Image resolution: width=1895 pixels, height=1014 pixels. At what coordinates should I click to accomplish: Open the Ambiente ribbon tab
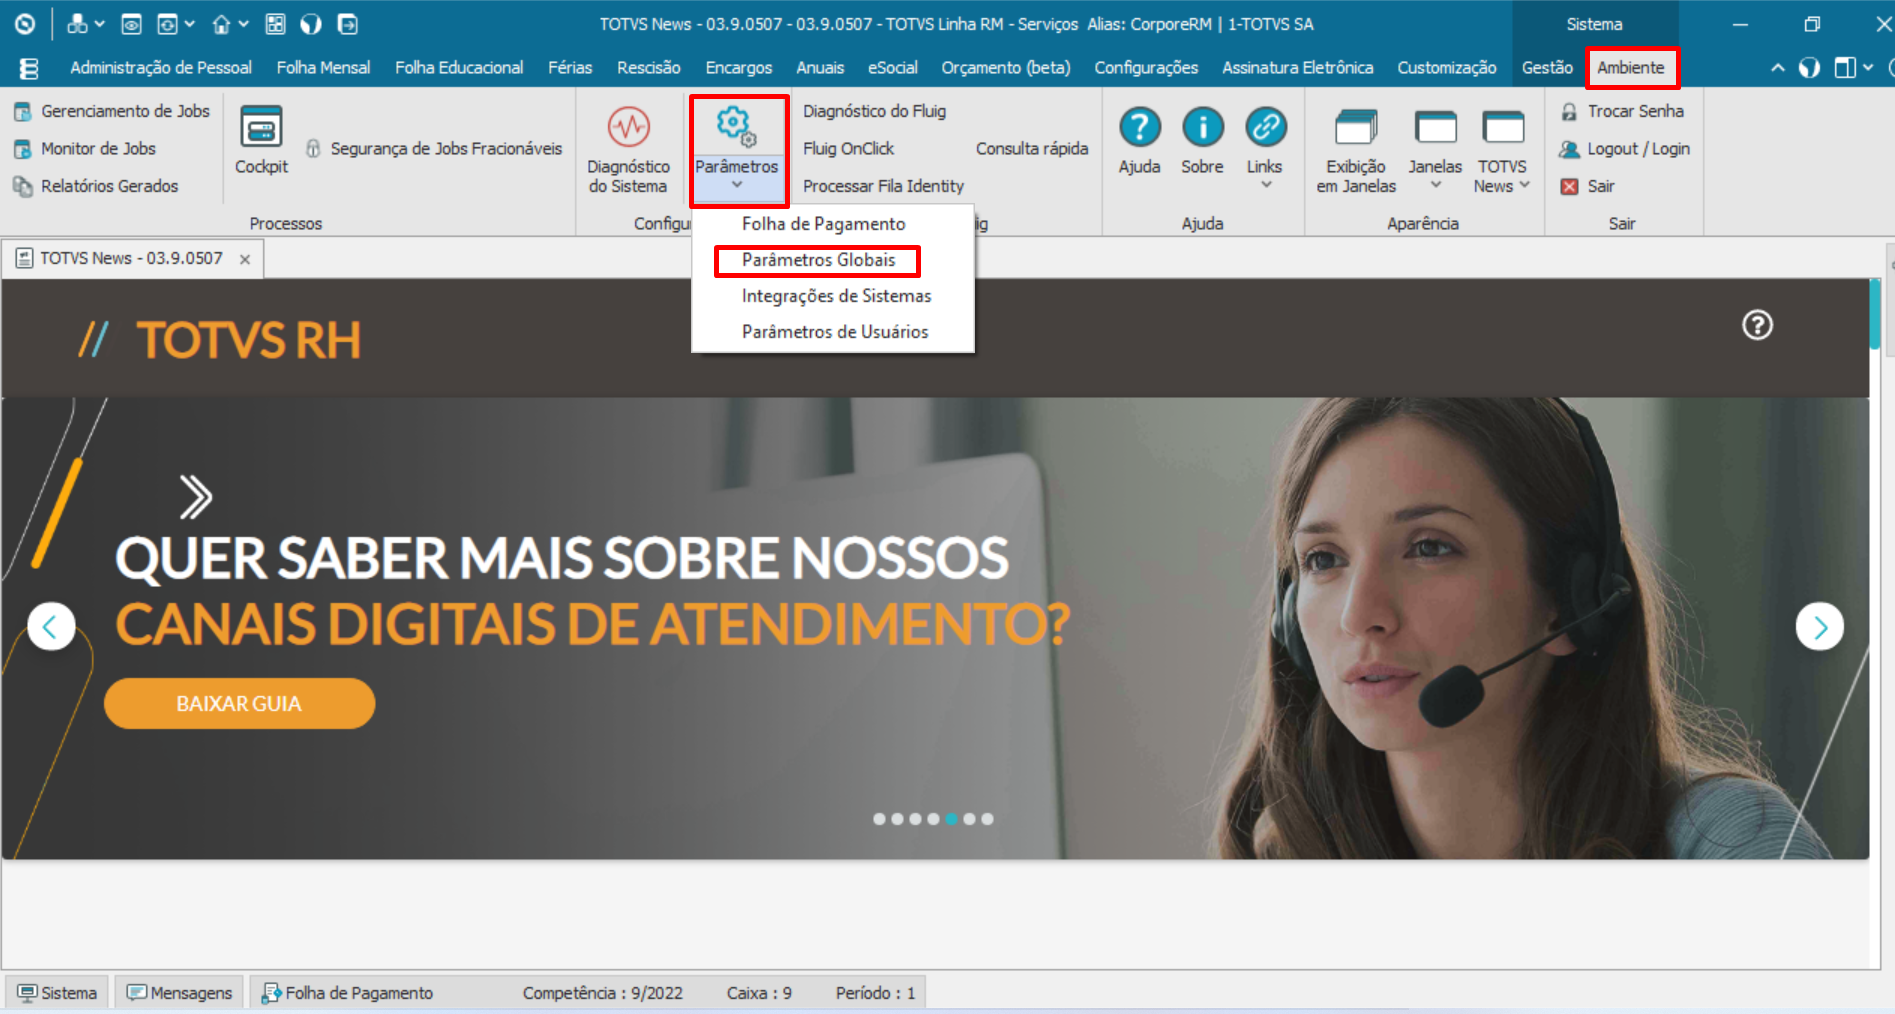tap(1630, 68)
